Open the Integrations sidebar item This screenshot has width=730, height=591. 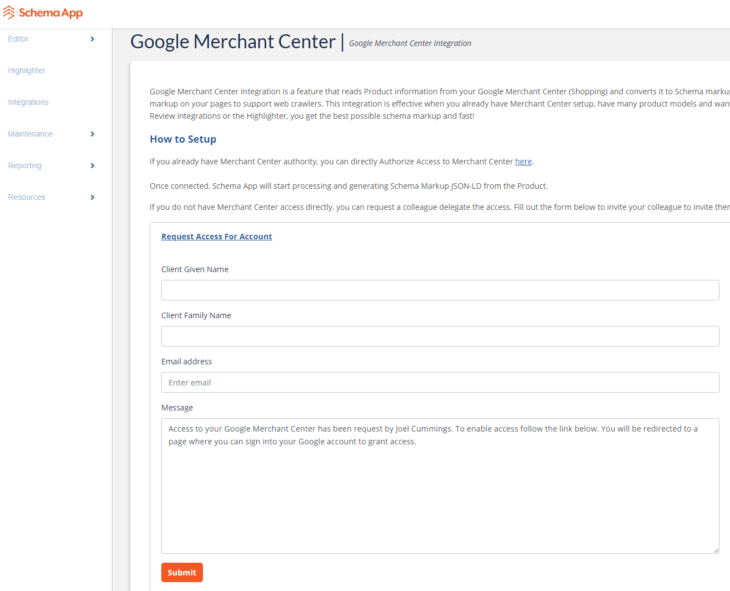click(x=28, y=102)
